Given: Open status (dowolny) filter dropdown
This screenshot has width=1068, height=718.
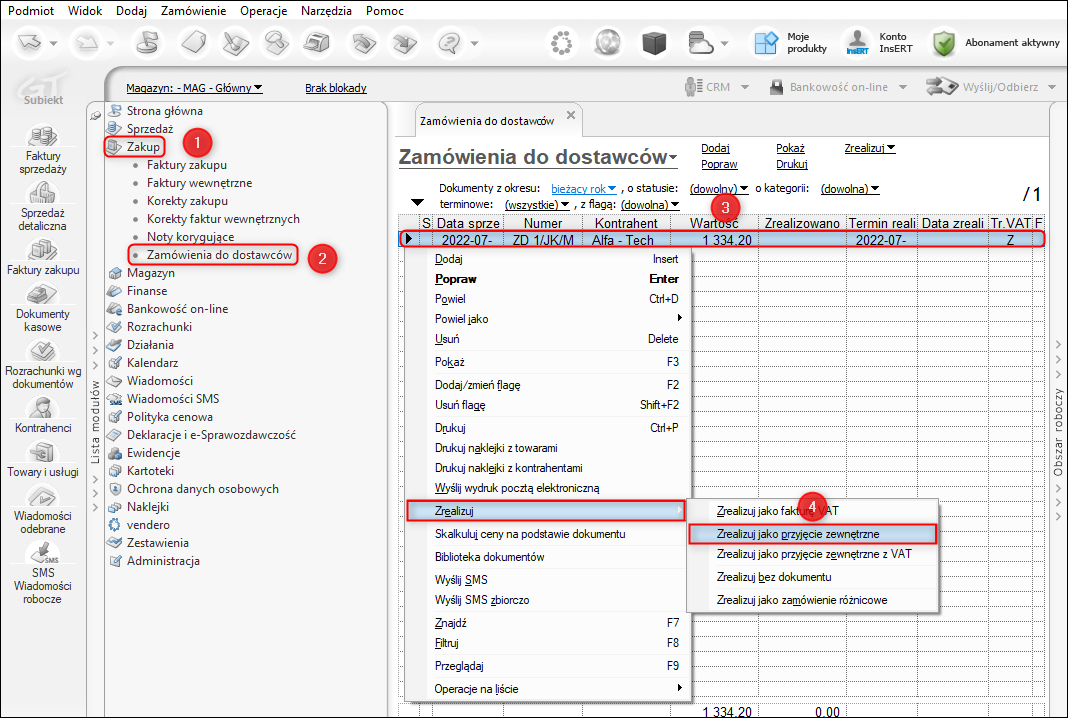Looking at the screenshot, I should (719, 189).
